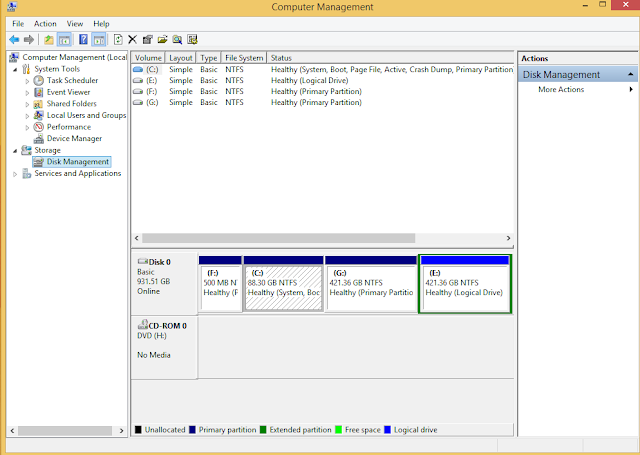Select the (F:) 500 MB partition block
Image resolution: width=640 pixels, height=455 pixels.
[220, 284]
